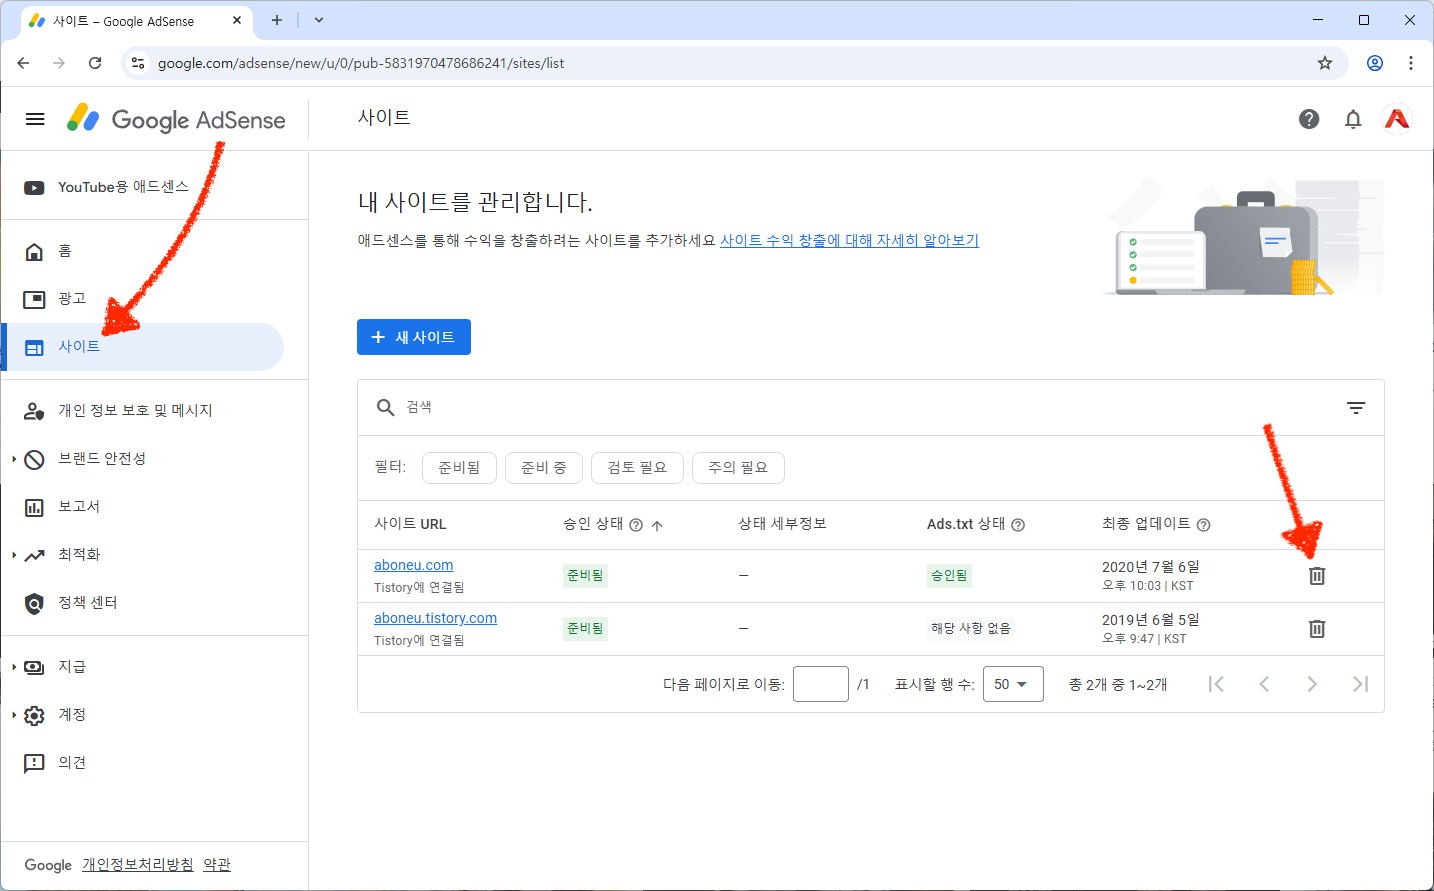Click the reports chart icon
This screenshot has width=1434, height=891.
point(34,507)
